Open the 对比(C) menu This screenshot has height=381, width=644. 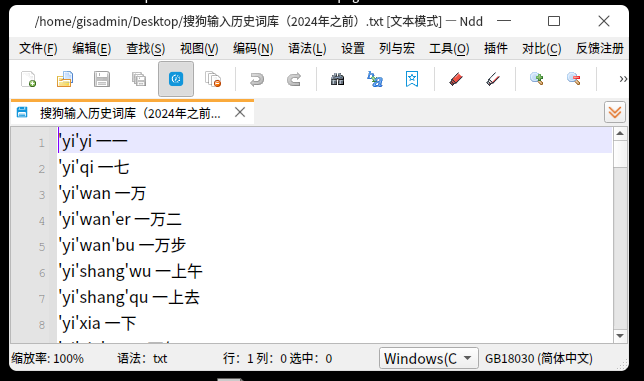point(542,49)
